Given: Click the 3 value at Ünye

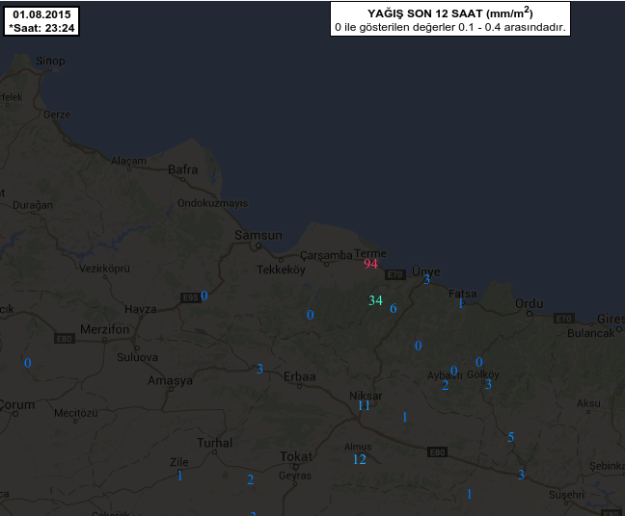Looking at the screenshot, I should 426,279.
